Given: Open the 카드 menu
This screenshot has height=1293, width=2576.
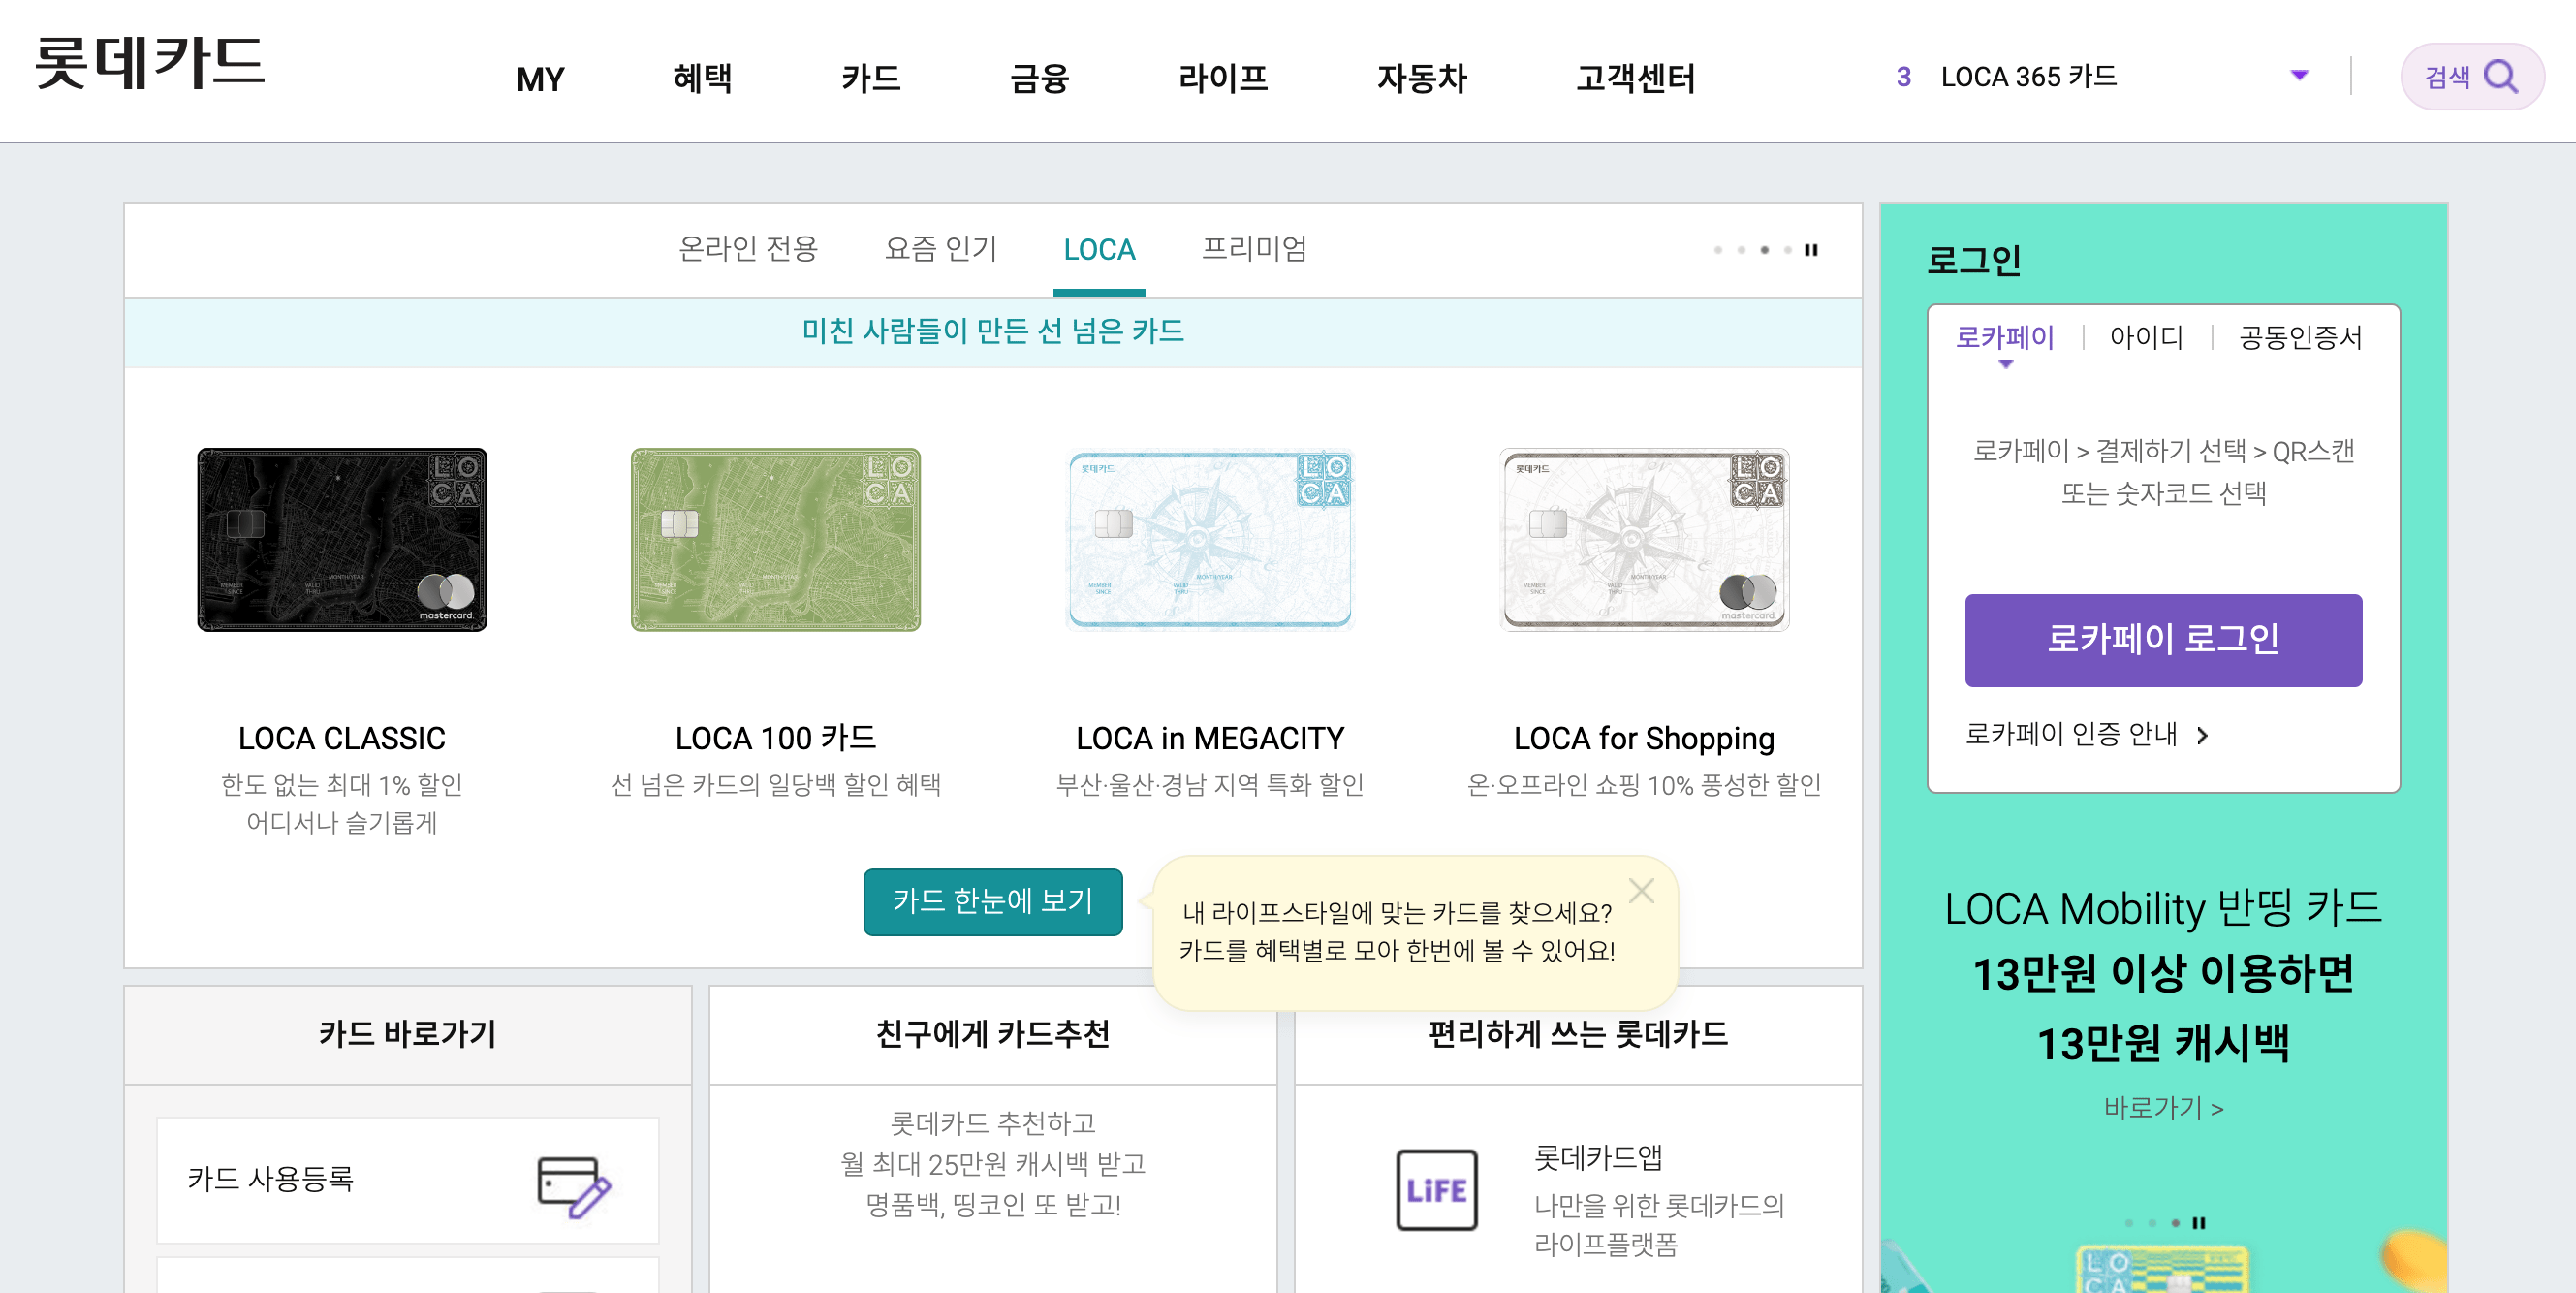Looking at the screenshot, I should point(870,78).
